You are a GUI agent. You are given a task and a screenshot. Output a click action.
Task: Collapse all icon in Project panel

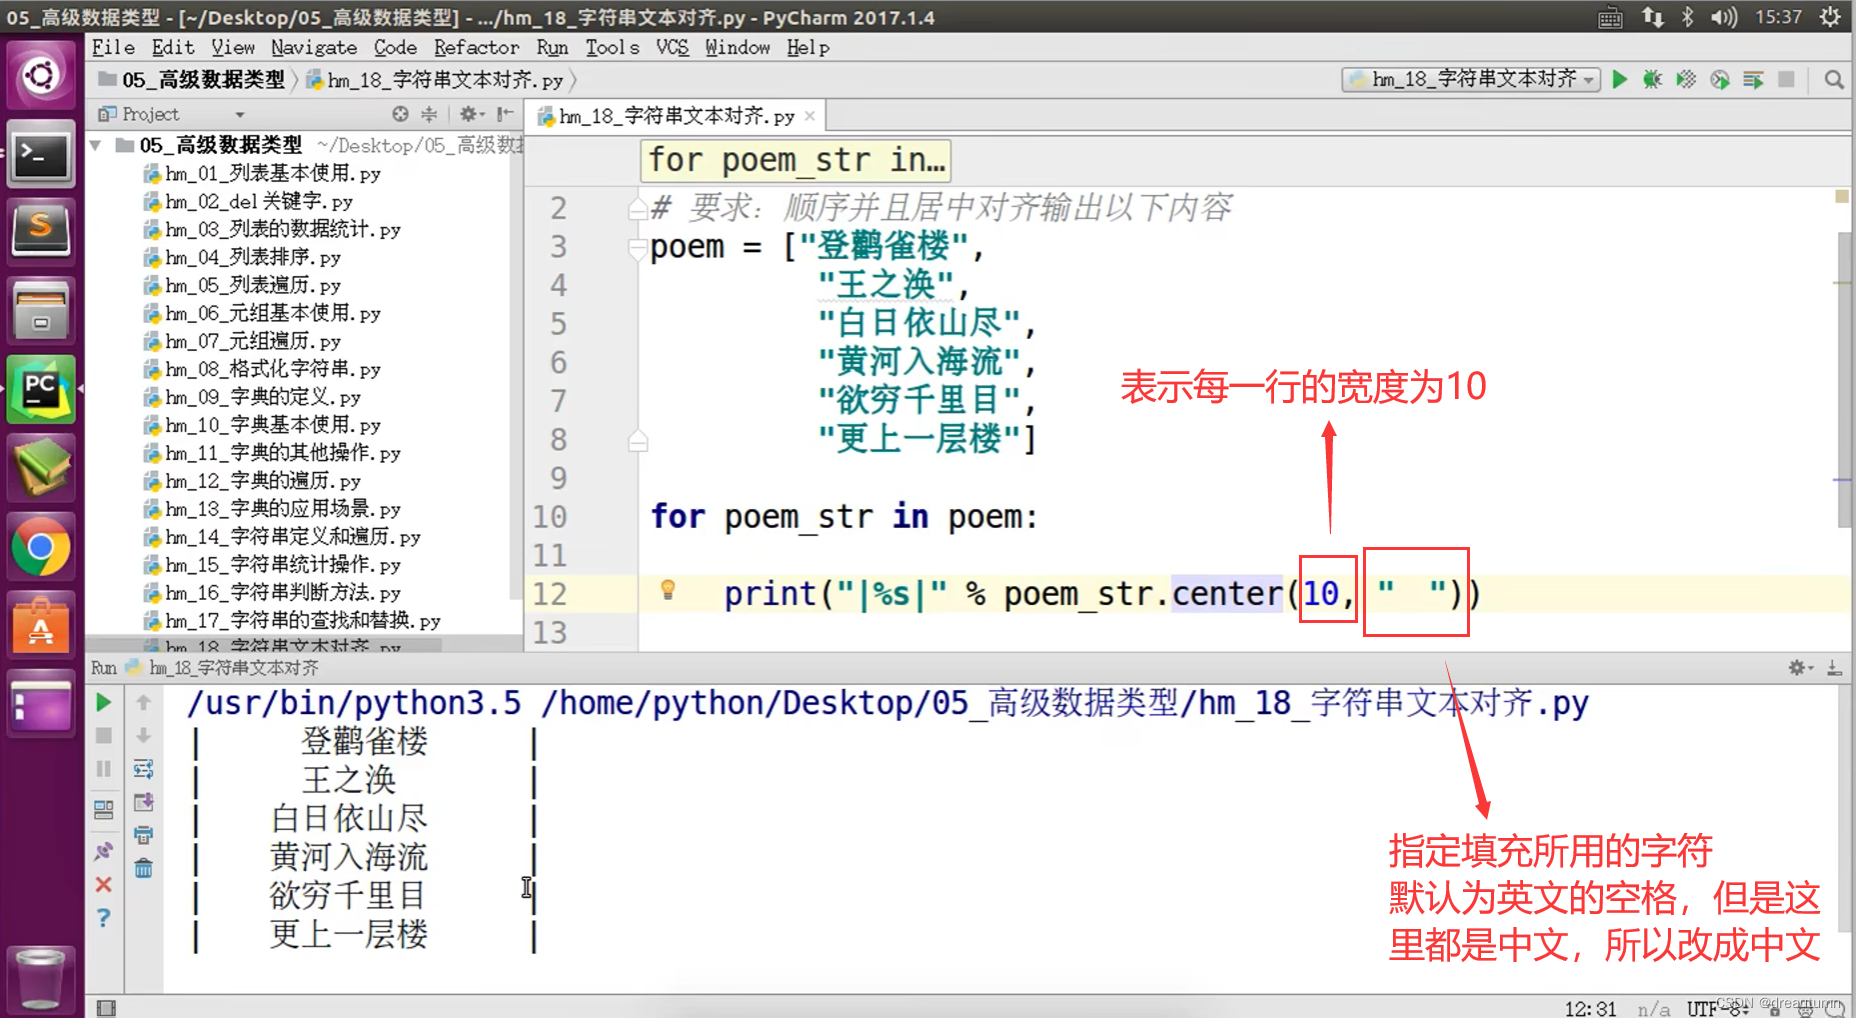429,114
